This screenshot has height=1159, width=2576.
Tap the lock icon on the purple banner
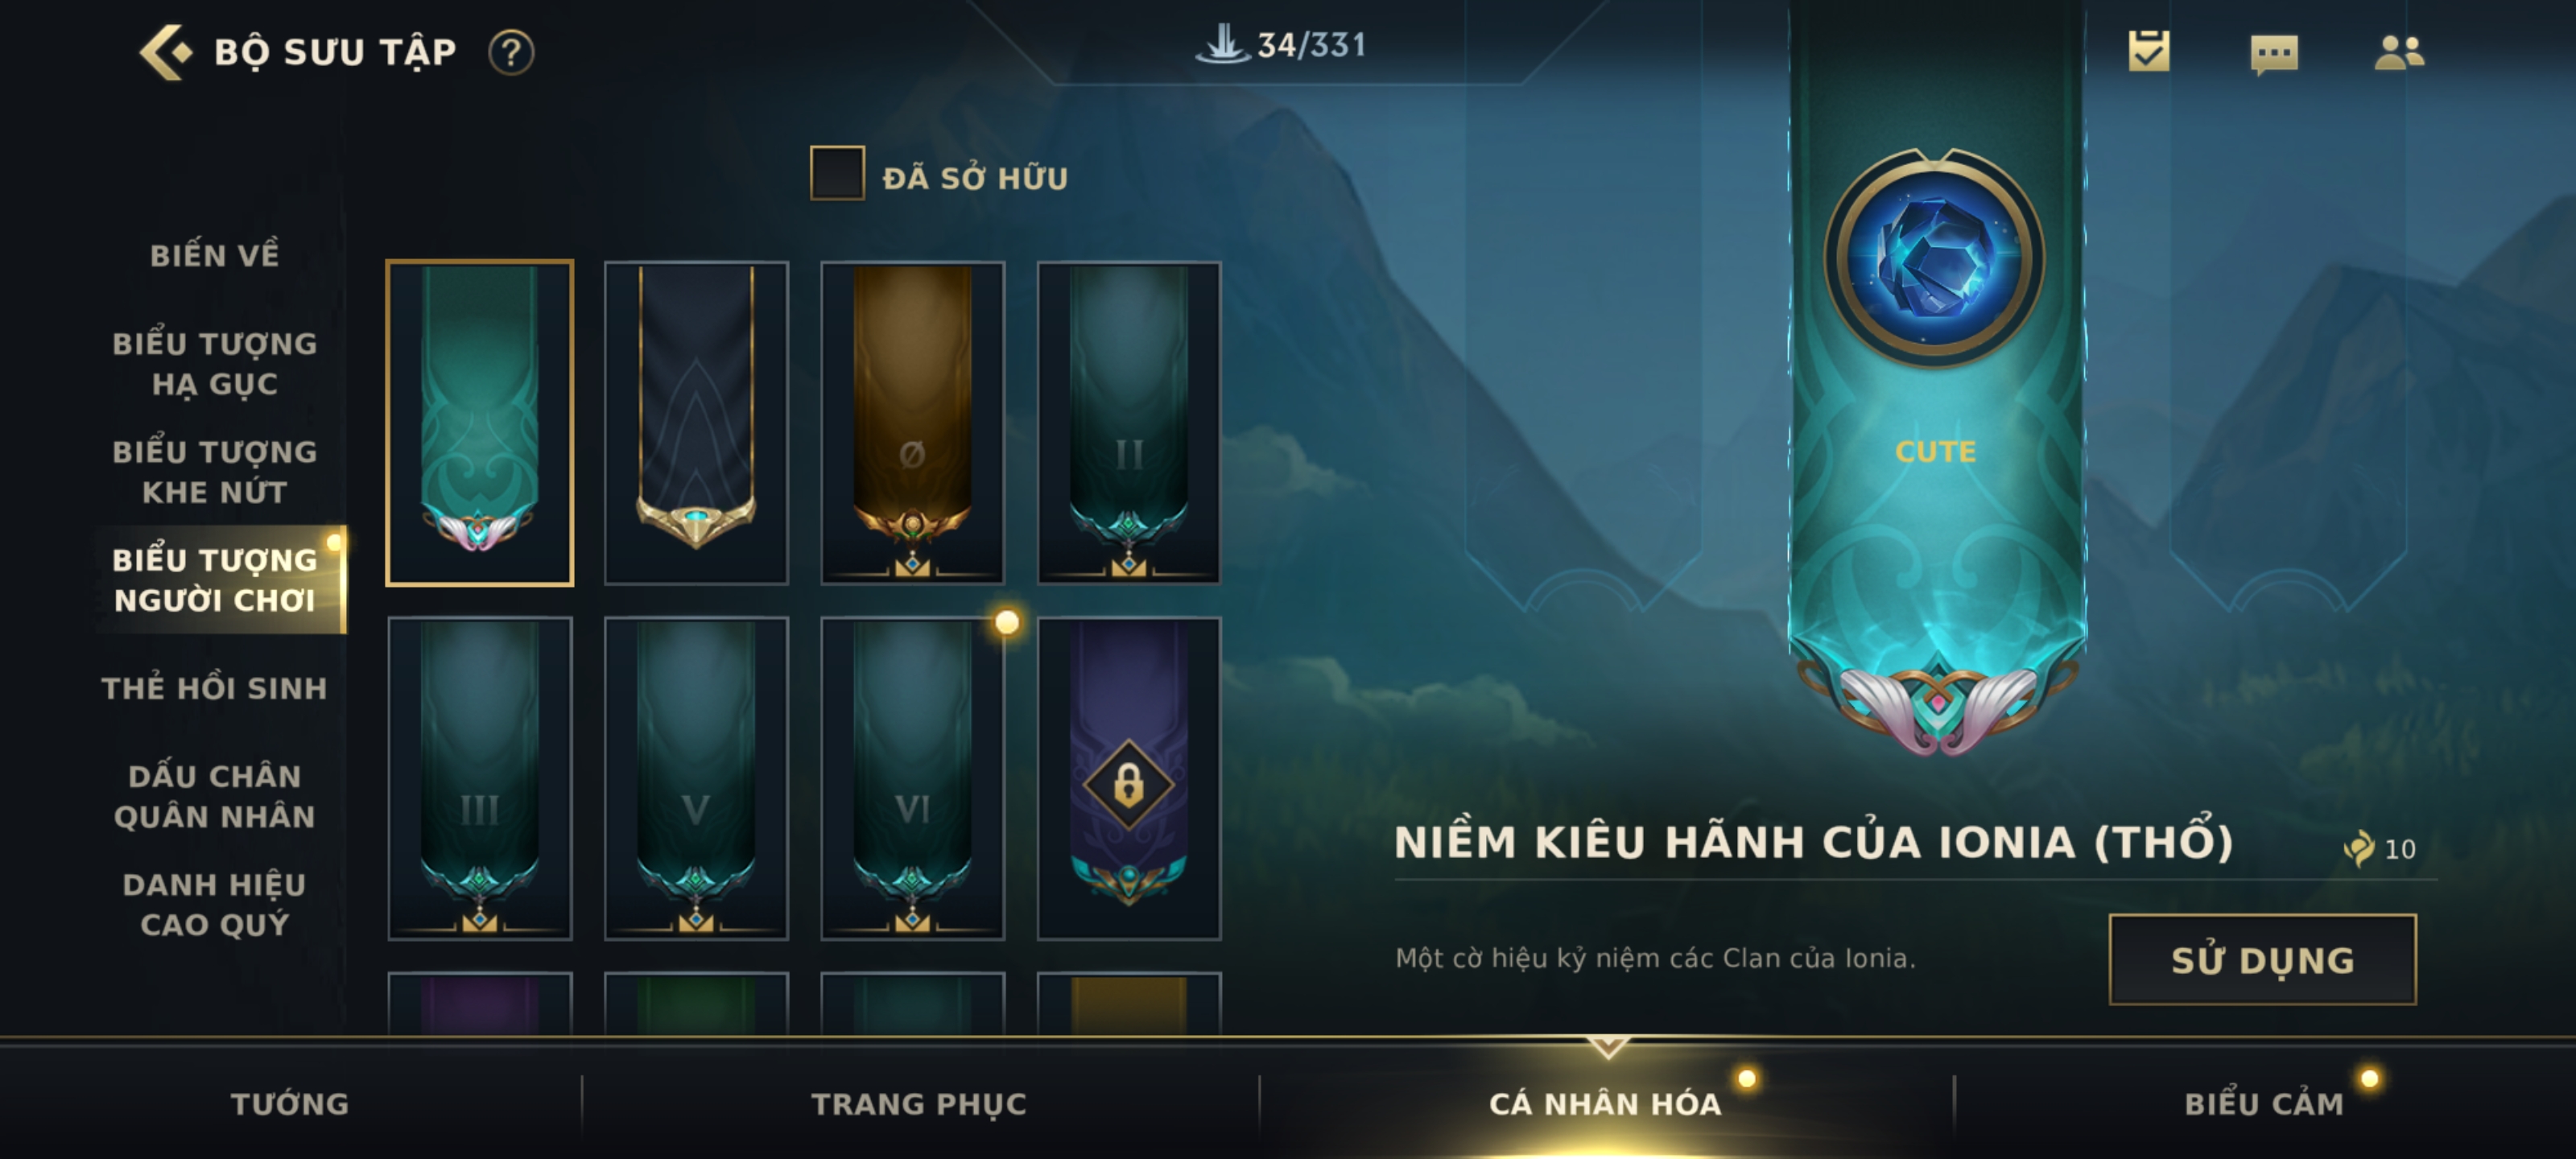pos(1129,785)
